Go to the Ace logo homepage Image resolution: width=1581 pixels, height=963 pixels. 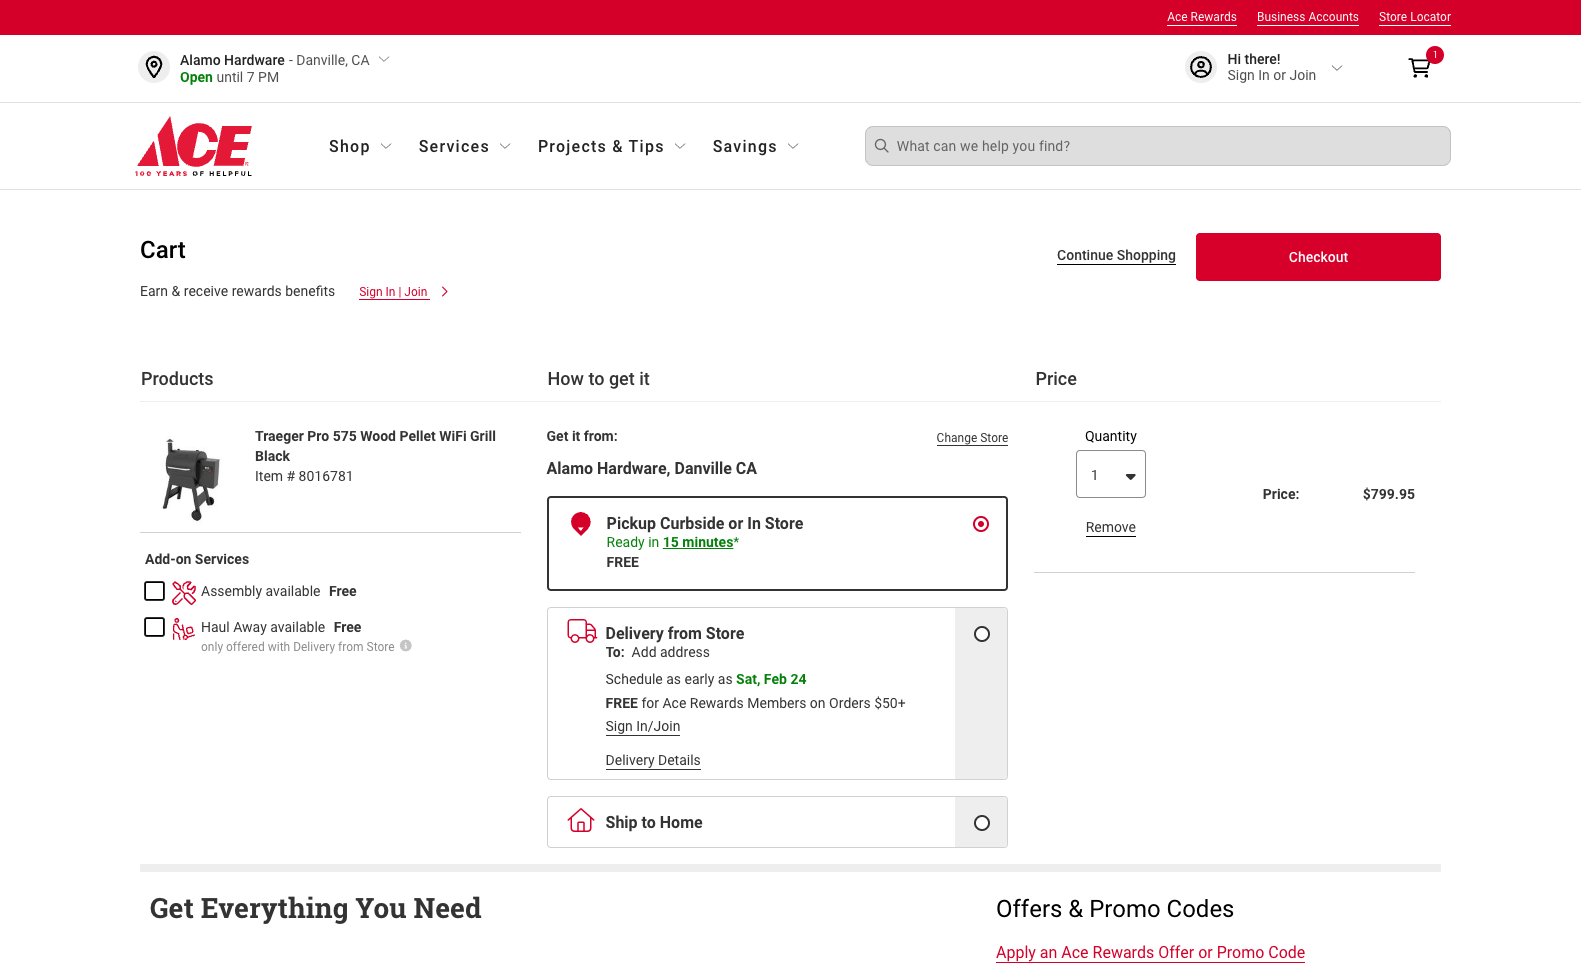194,146
